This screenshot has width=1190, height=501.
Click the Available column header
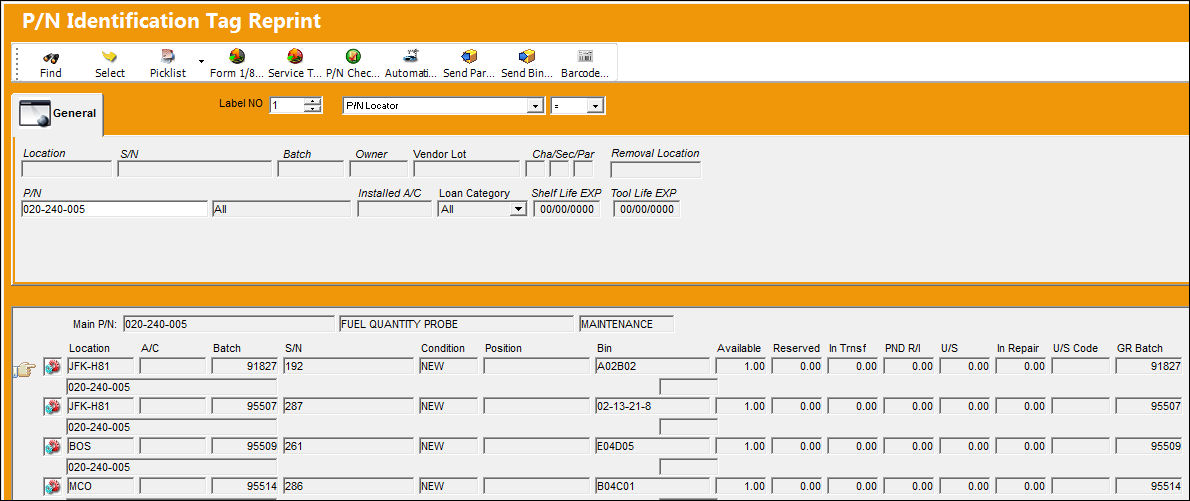coord(739,348)
